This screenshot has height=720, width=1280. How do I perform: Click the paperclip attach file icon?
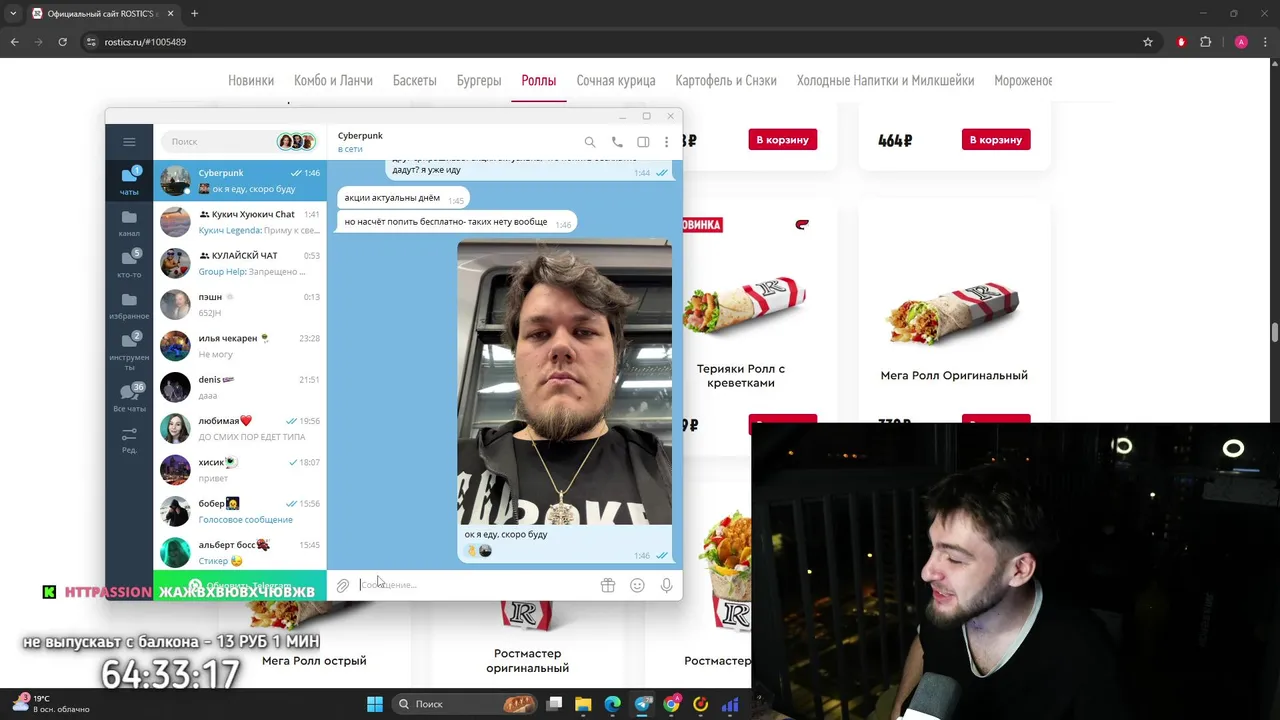click(x=342, y=585)
